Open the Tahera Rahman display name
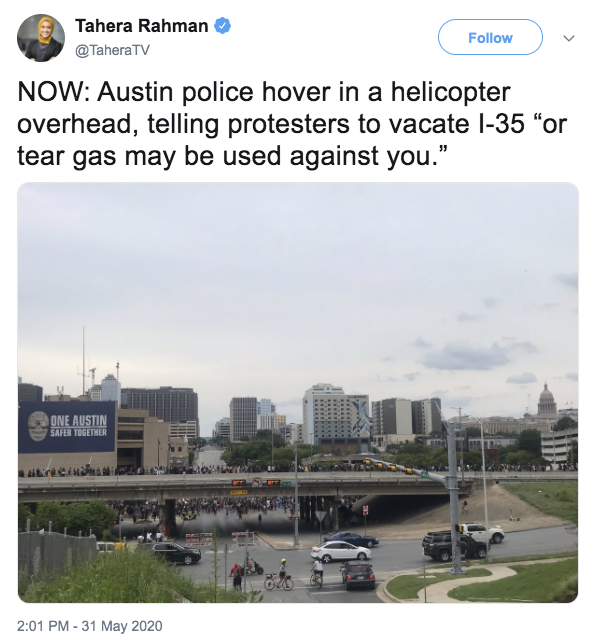 tap(142, 26)
